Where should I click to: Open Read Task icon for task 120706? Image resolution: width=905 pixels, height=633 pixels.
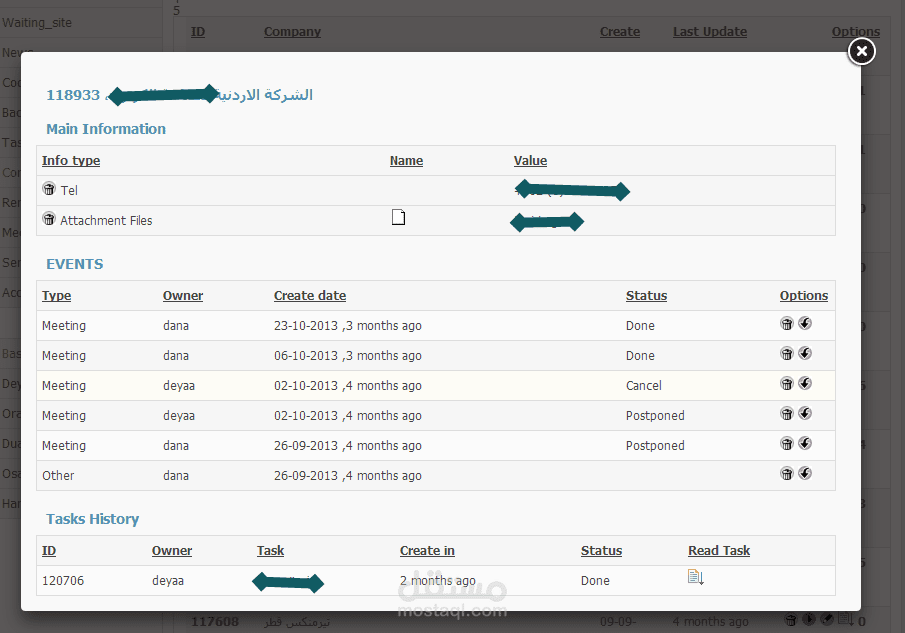(695, 577)
